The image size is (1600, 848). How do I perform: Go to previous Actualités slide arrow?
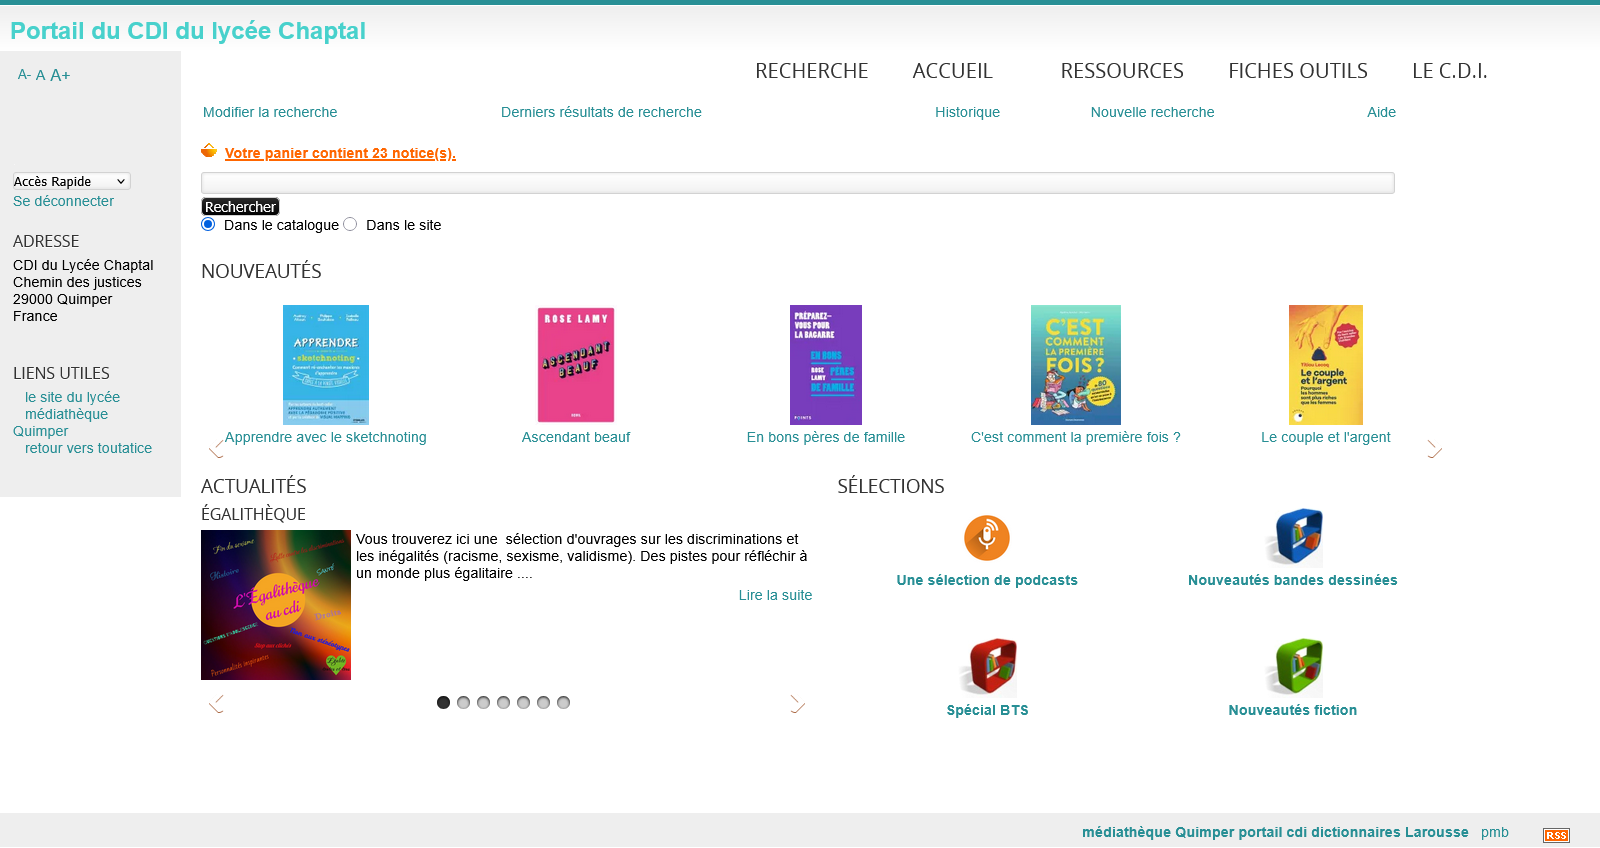(x=216, y=704)
